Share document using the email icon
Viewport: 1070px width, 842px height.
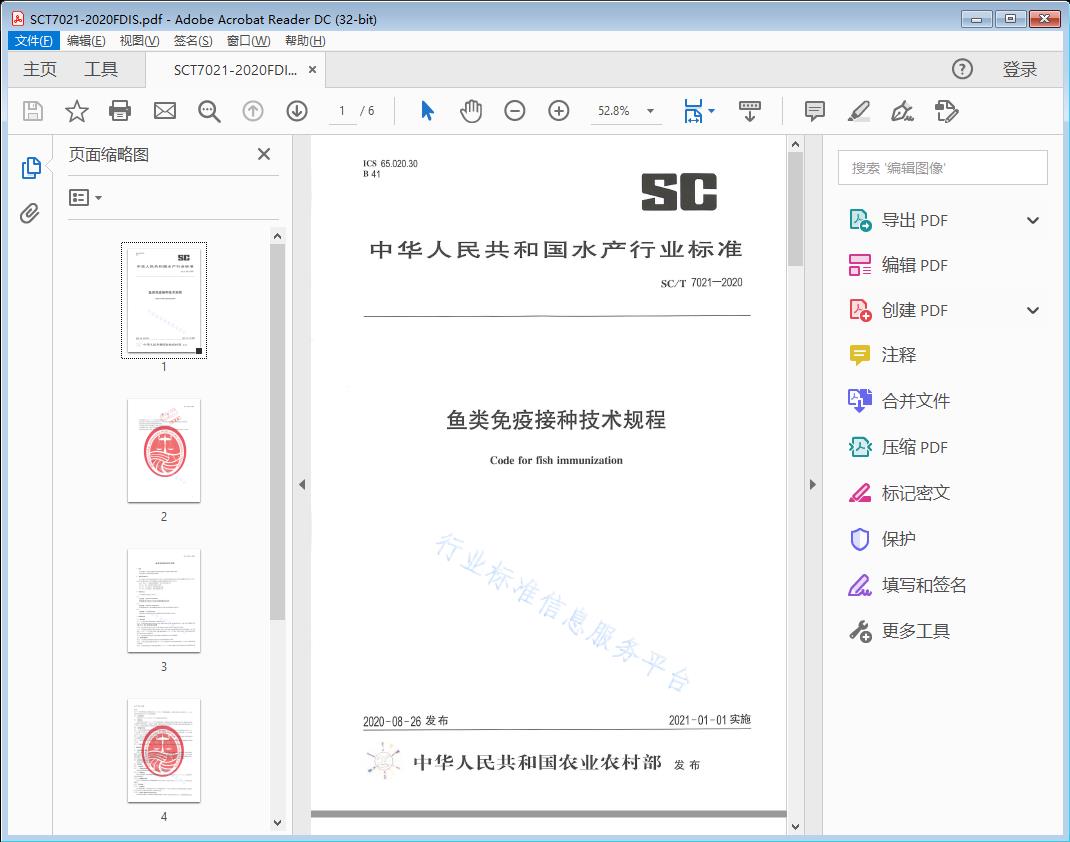pos(164,111)
